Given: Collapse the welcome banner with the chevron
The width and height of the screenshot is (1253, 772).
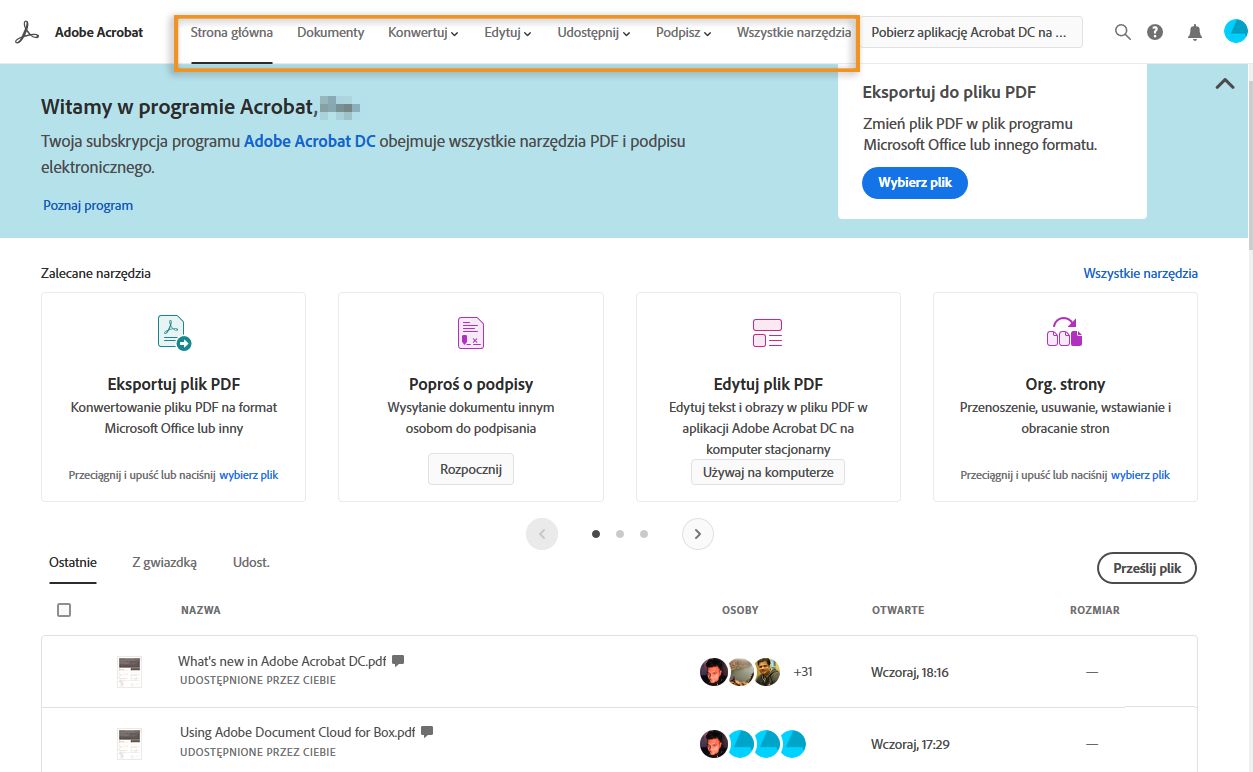Looking at the screenshot, I should click(1225, 84).
